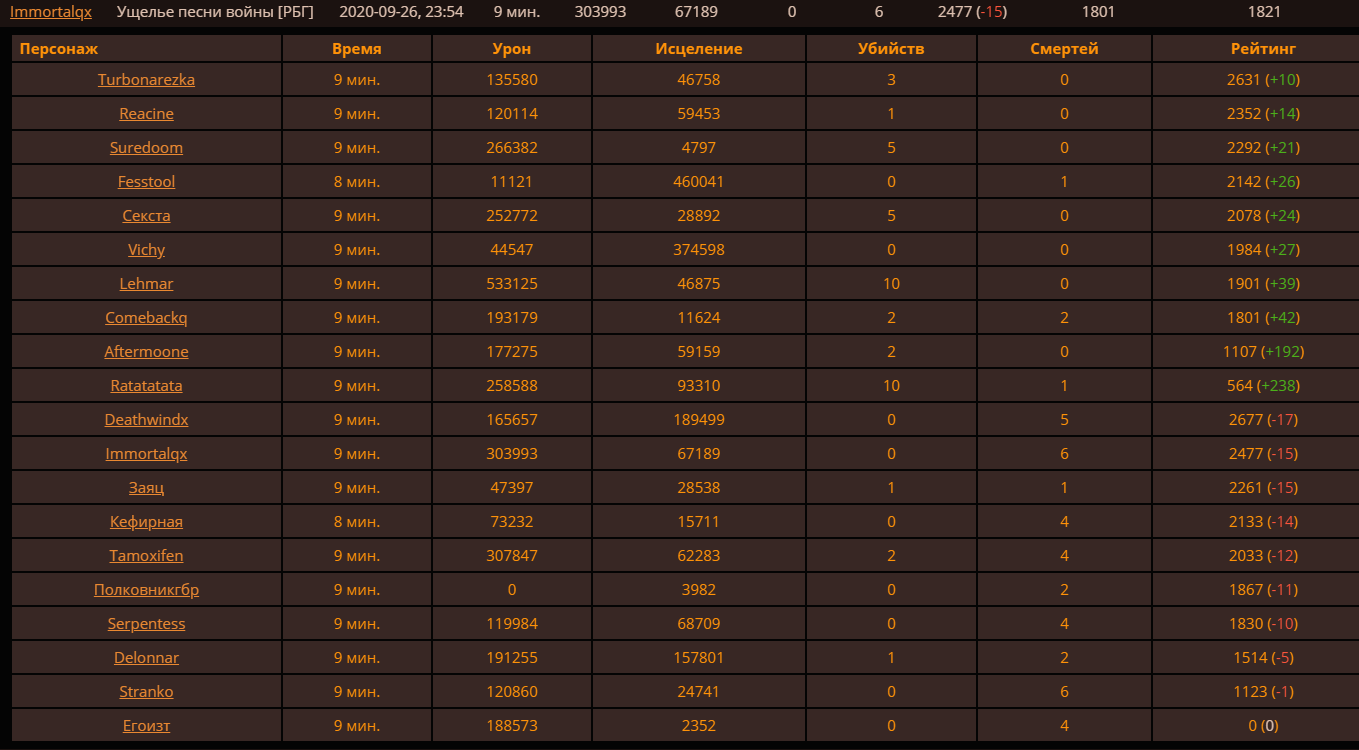Image resolution: width=1359 pixels, height=750 pixels.
Task: Open the Immortalqx link in top row
Action: point(51,12)
